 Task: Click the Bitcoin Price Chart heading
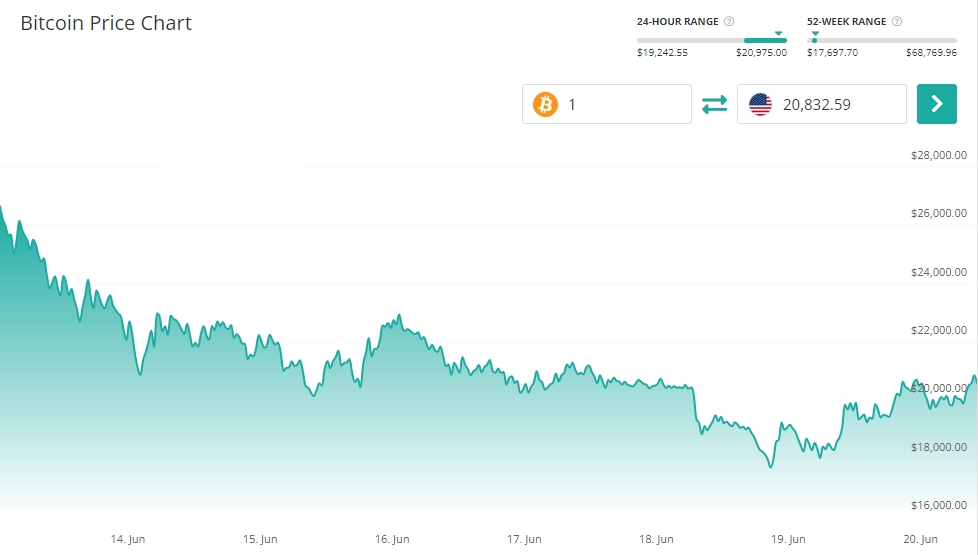[106, 23]
